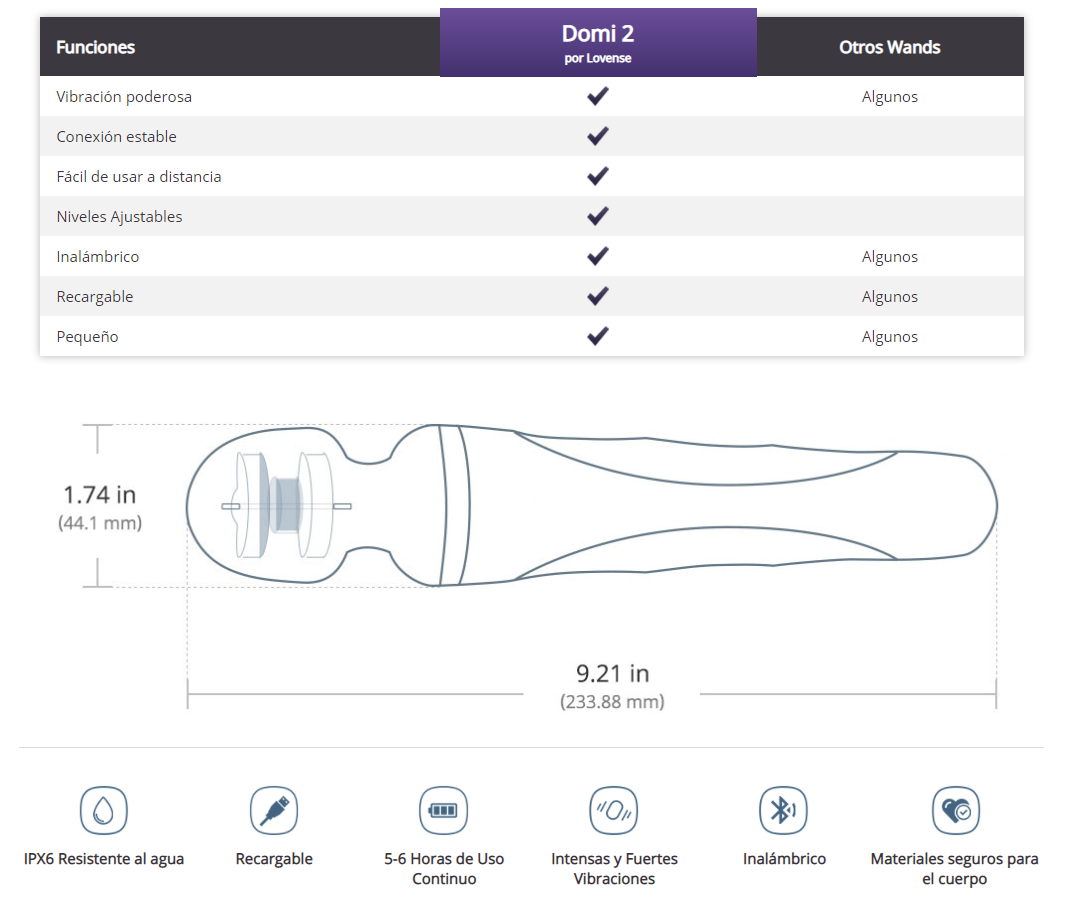1074x901 pixels.
Task: Select the Otros Wands column header
Action: point(889,47)
